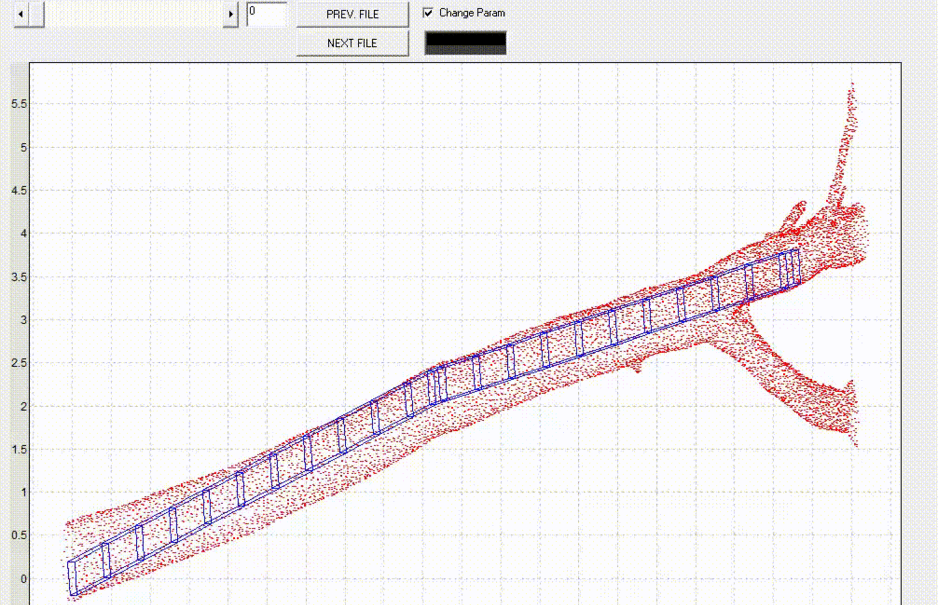Click the PREV. FILE button
The width and height of the screenshot is (938, 605).
coord(352,14)
